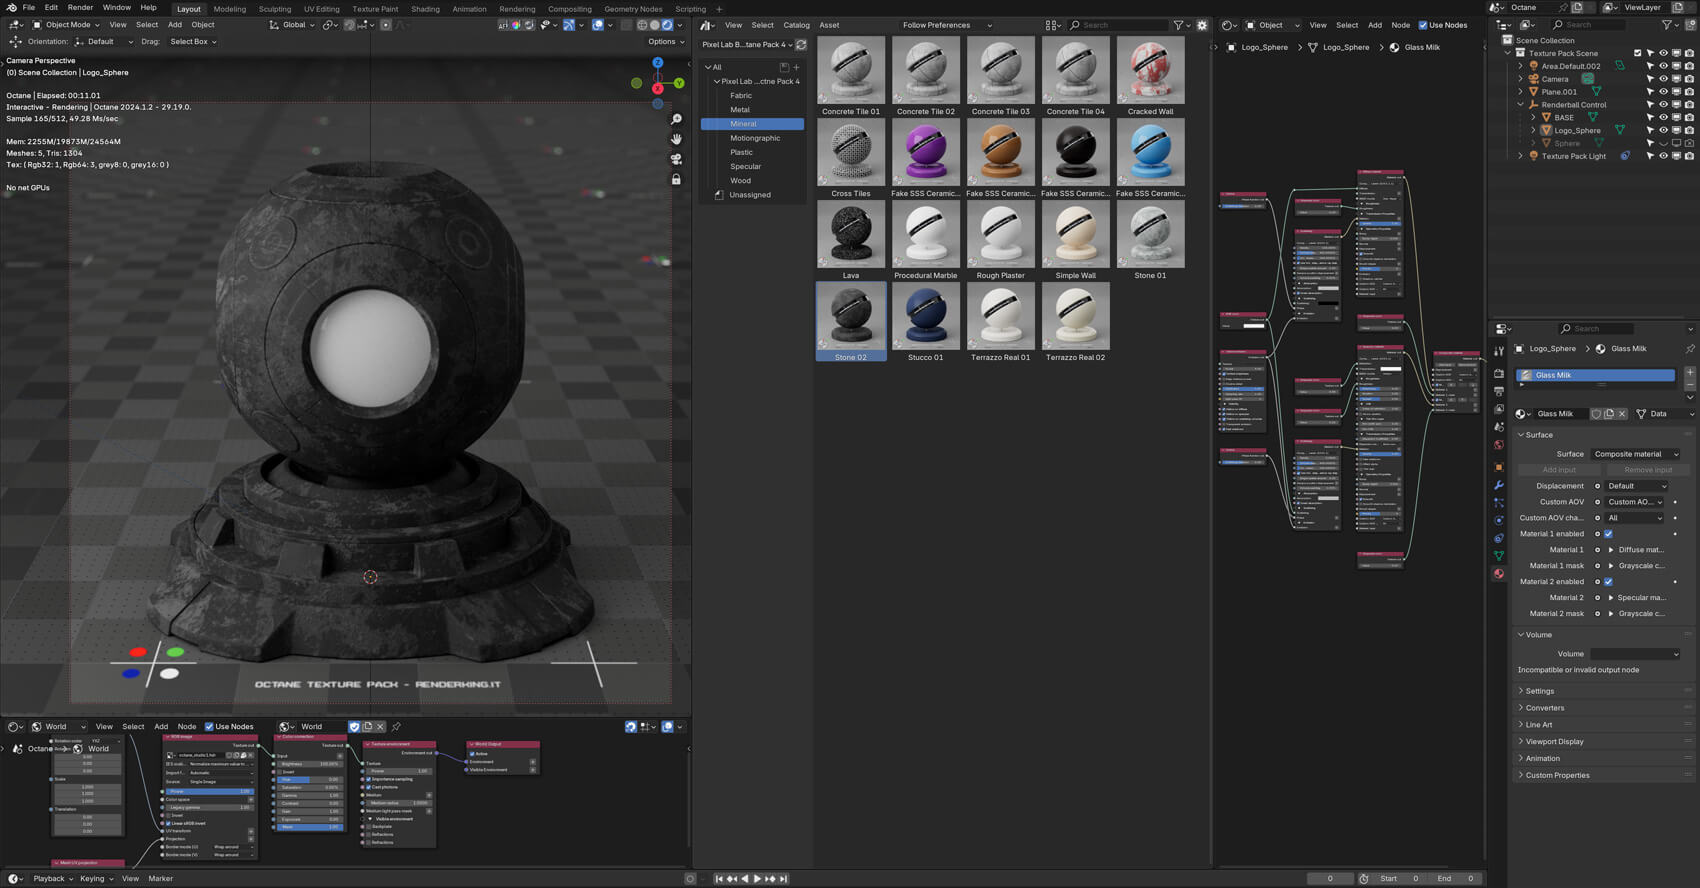Collapse the Volume panel
This screenshot has height=888, width=1700.
coord(1538,635)
